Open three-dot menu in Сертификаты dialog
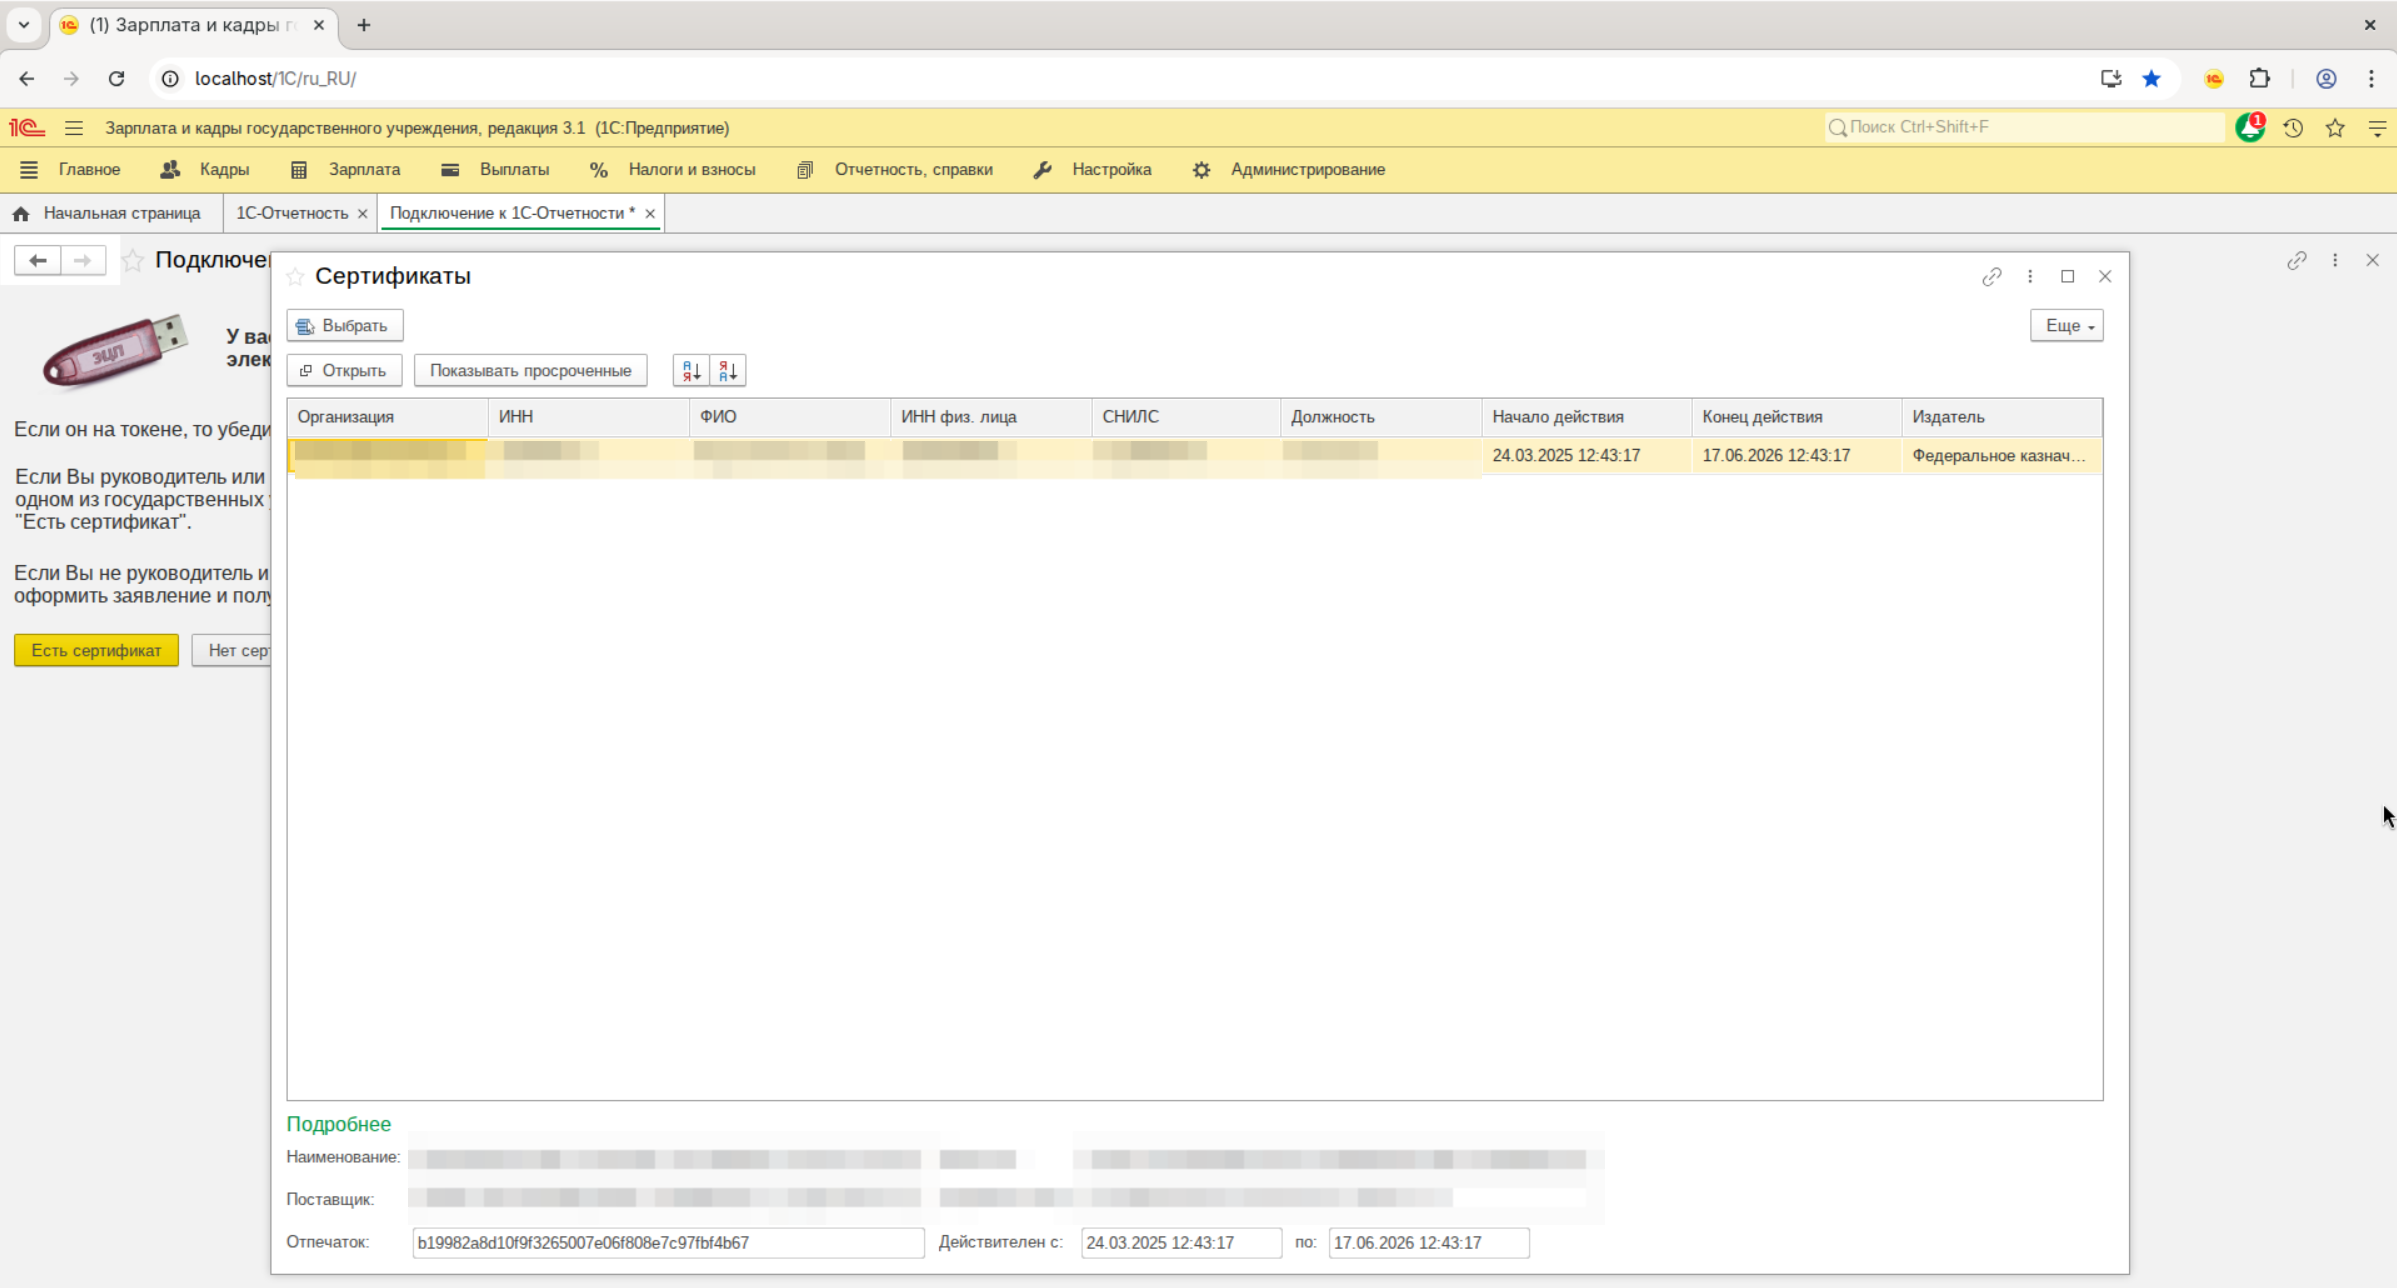Screen dimensions: 2397x1288 click(x=2030, y=277)
